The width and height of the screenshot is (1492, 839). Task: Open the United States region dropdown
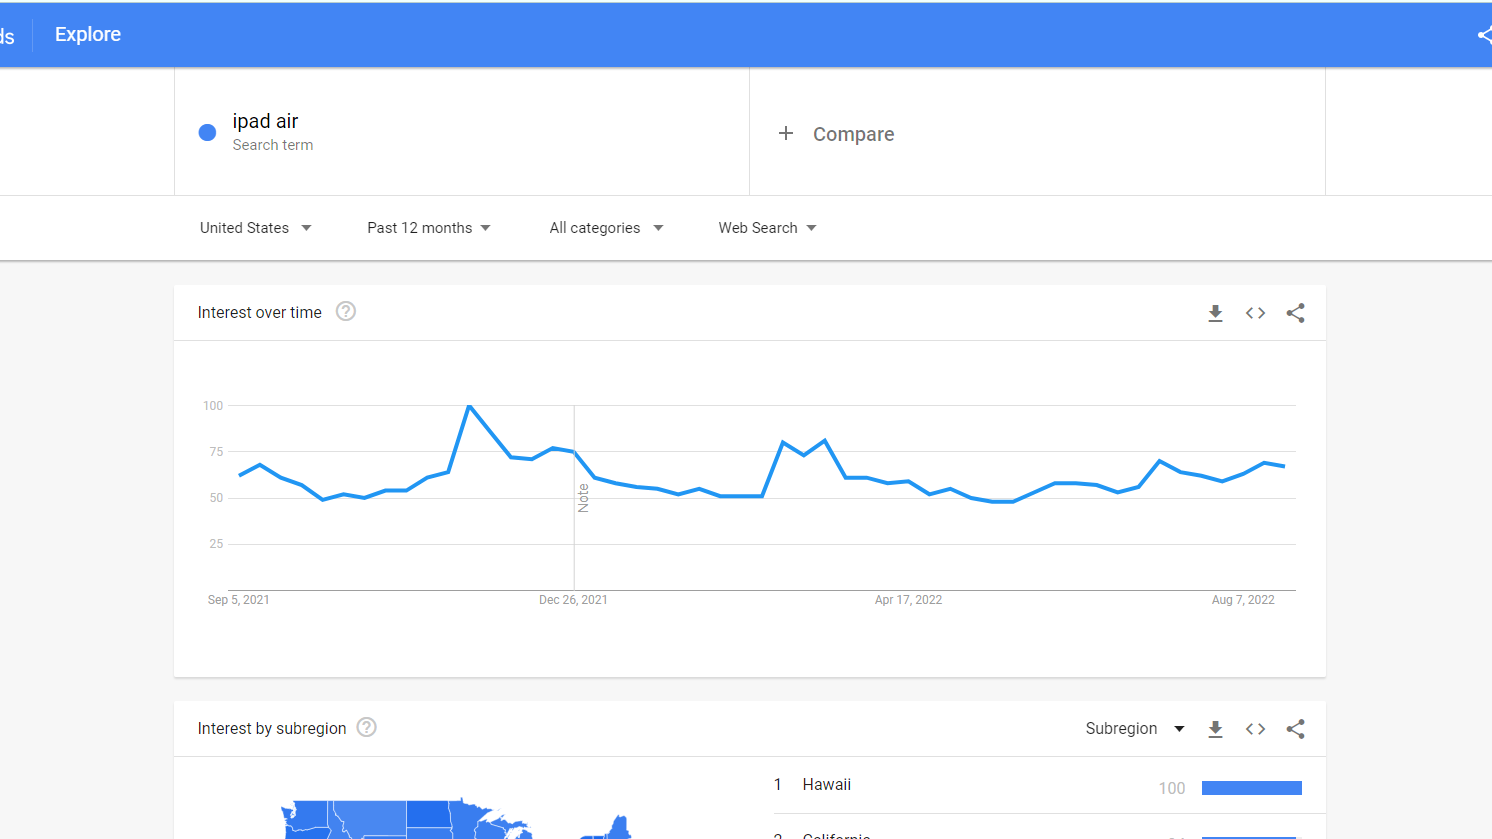[x=255, y=228]
